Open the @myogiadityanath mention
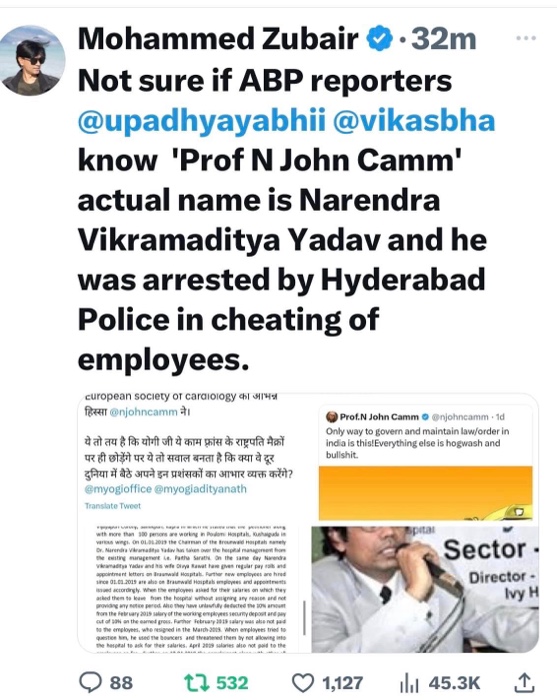This screenshot has height=700, width=557. coord(200,489)
